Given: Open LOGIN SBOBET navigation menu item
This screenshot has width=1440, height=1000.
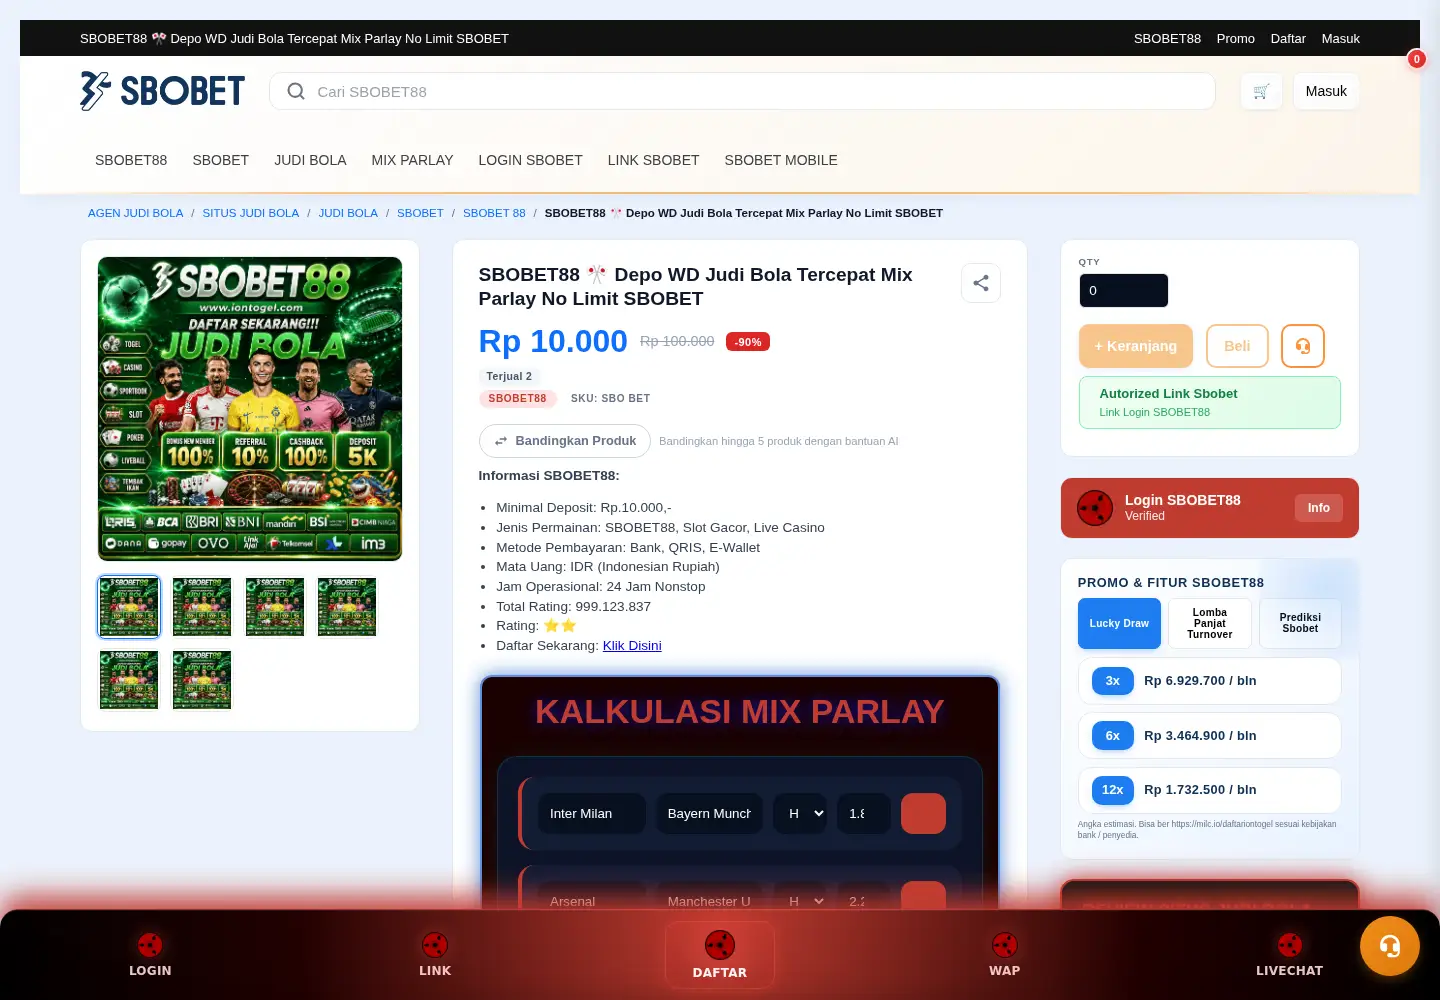Looking at the screenshot, I should (x=530, y=160).
